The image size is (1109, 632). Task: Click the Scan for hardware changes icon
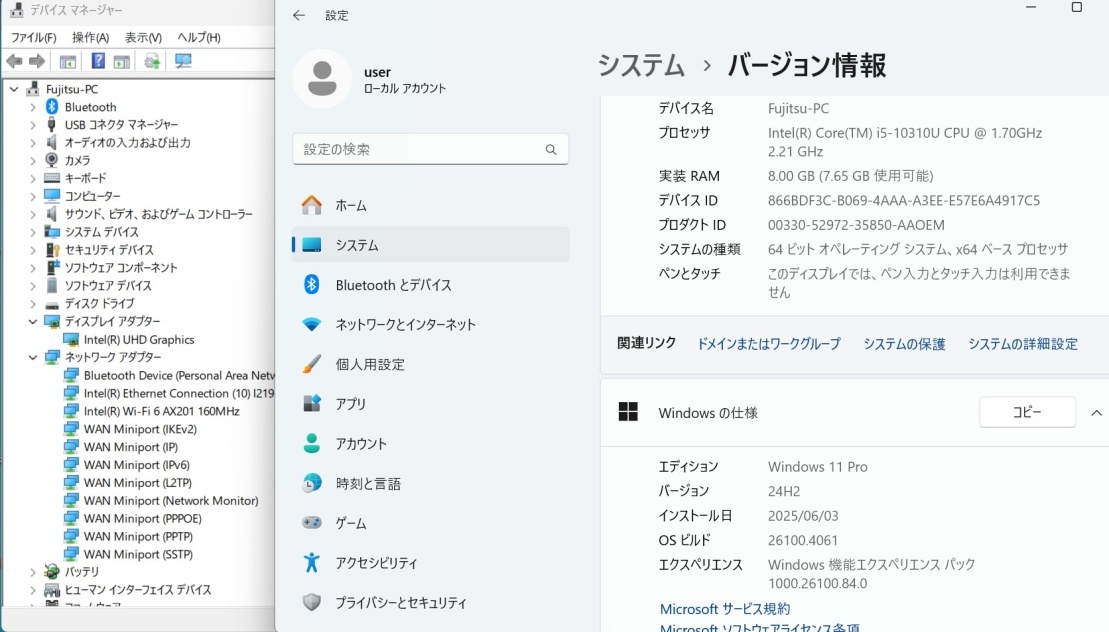coord(182,60)
